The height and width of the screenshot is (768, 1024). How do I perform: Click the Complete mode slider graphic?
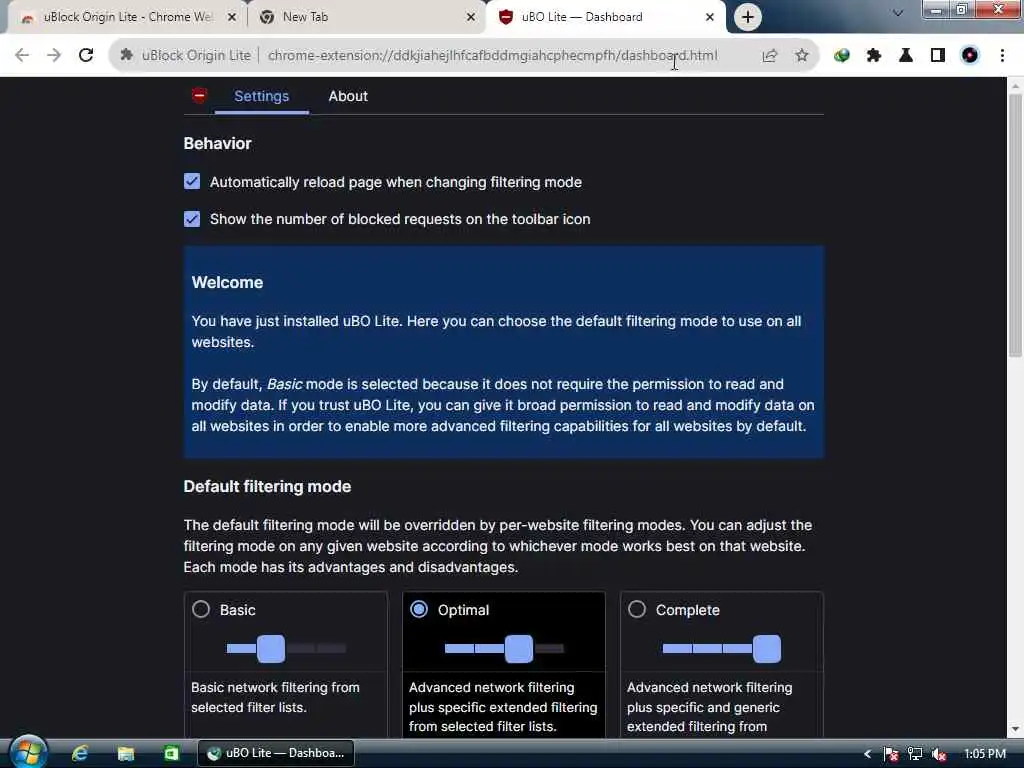pos(722,648)
